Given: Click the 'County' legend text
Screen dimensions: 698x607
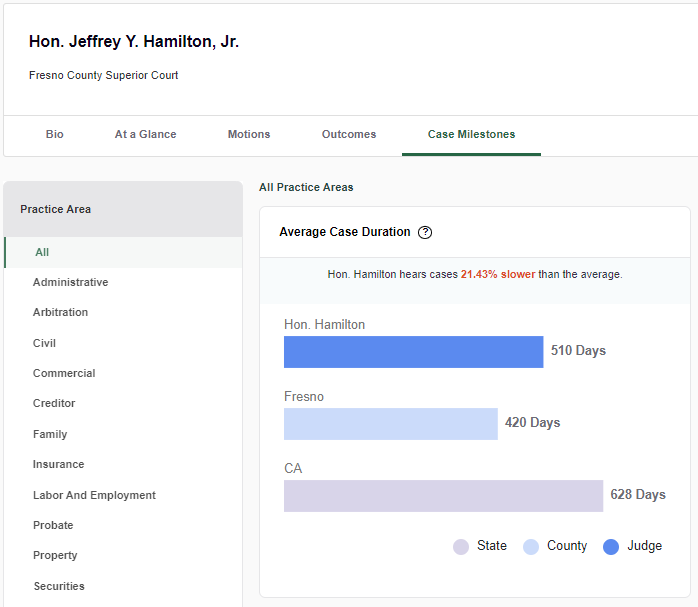Looking at the screenshot, I should [x=567, y=546].
